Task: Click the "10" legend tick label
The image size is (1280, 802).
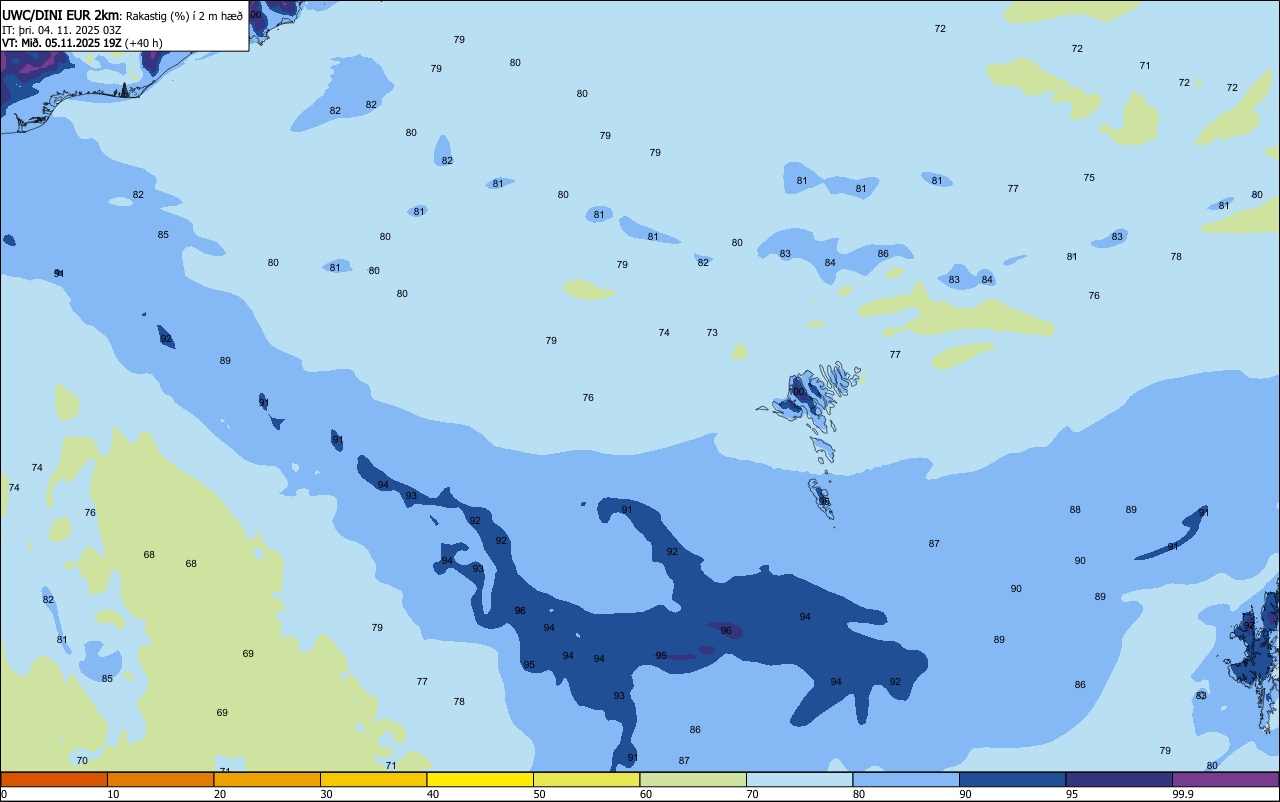Action: pos(114,794)
